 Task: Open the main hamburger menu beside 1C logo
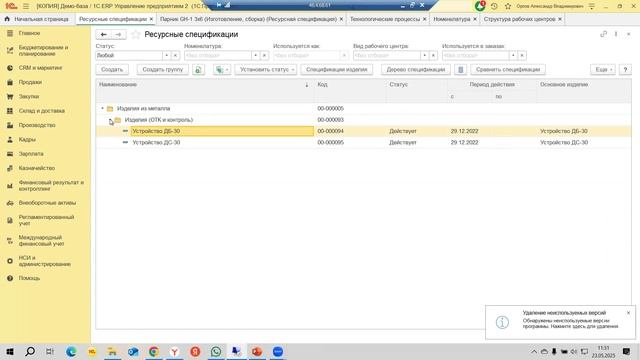26,6
